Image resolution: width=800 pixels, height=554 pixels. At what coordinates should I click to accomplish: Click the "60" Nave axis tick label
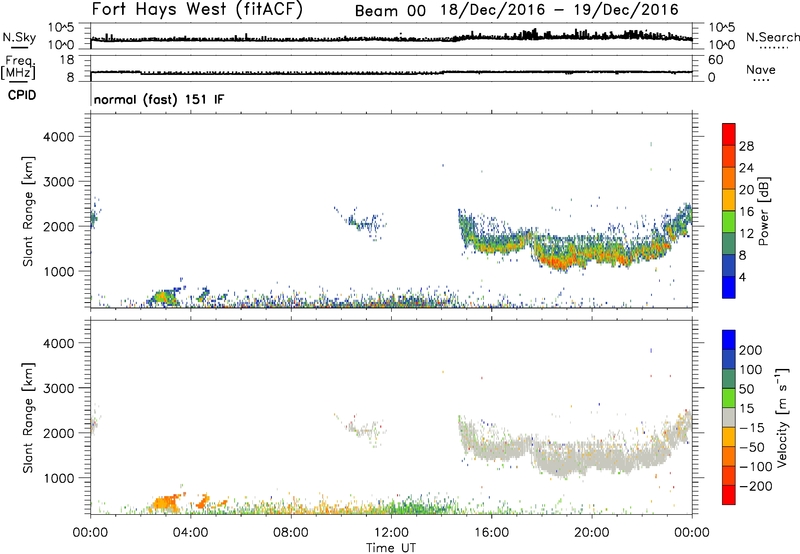(x=716, y=60)
